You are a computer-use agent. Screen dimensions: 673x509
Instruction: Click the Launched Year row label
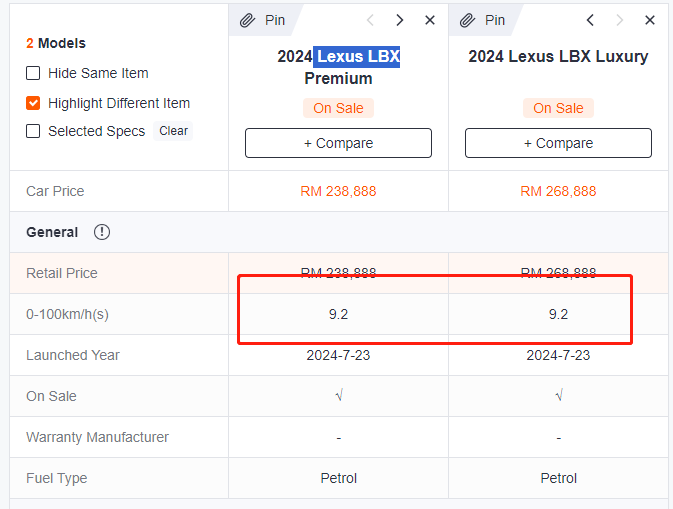click(73, 355)
